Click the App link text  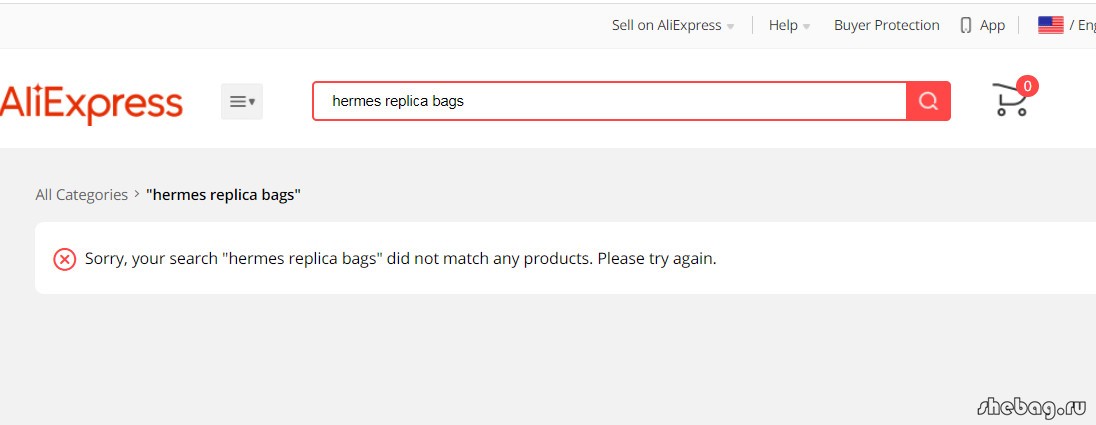pyautogui.click(x=992, y=25)
